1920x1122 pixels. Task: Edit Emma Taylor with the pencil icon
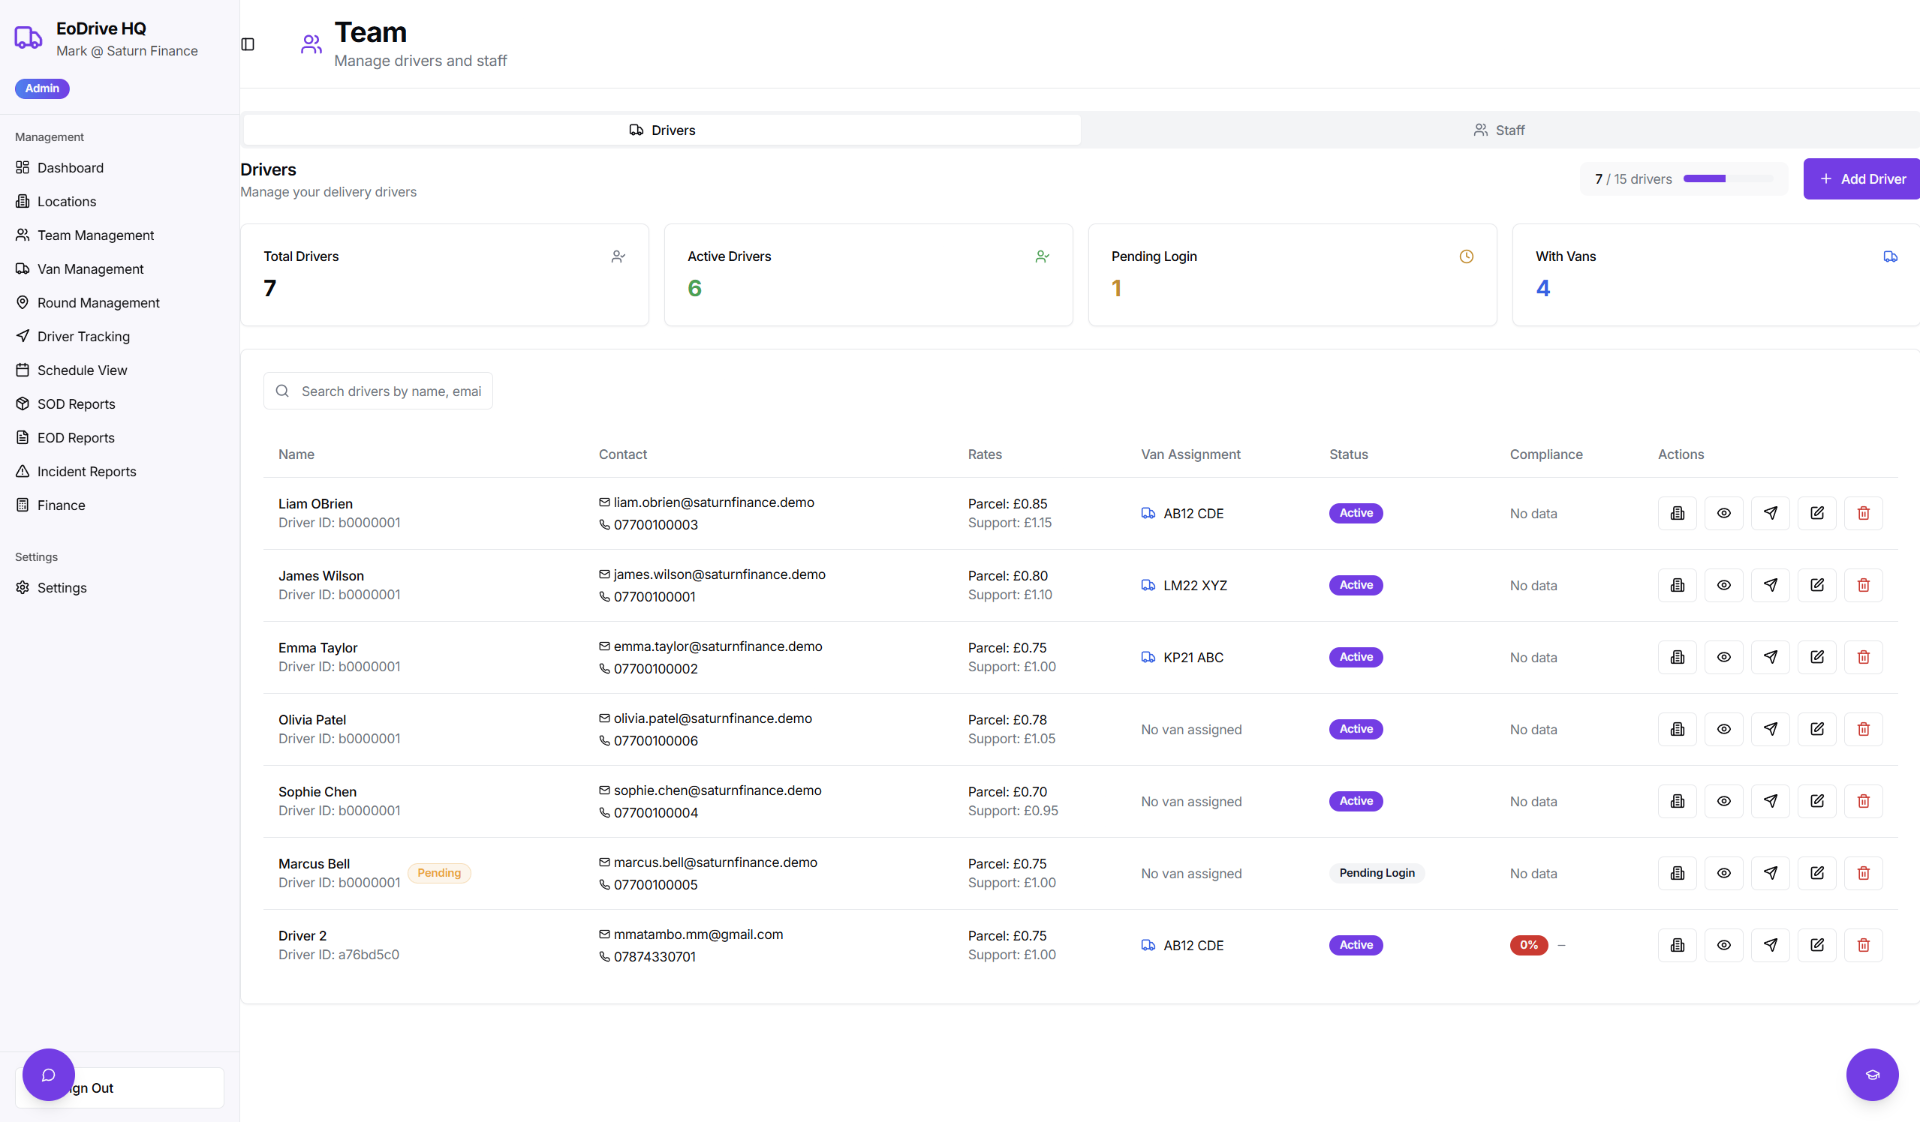pos(1817,657)
